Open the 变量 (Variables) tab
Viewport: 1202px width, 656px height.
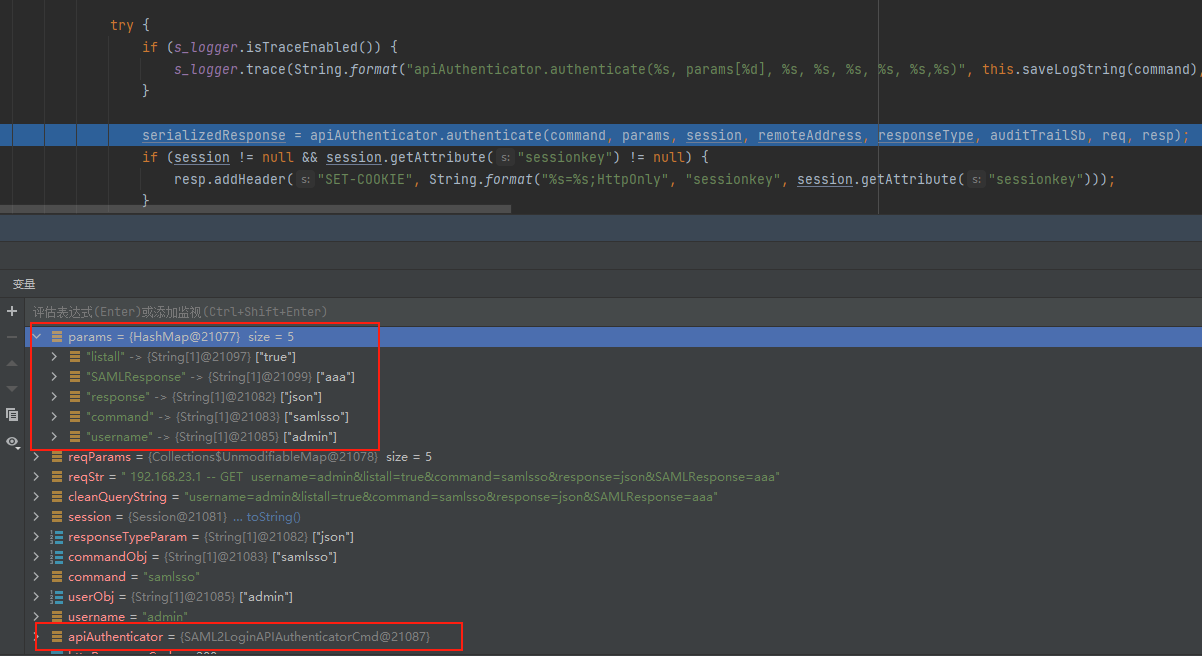(23, 284)
